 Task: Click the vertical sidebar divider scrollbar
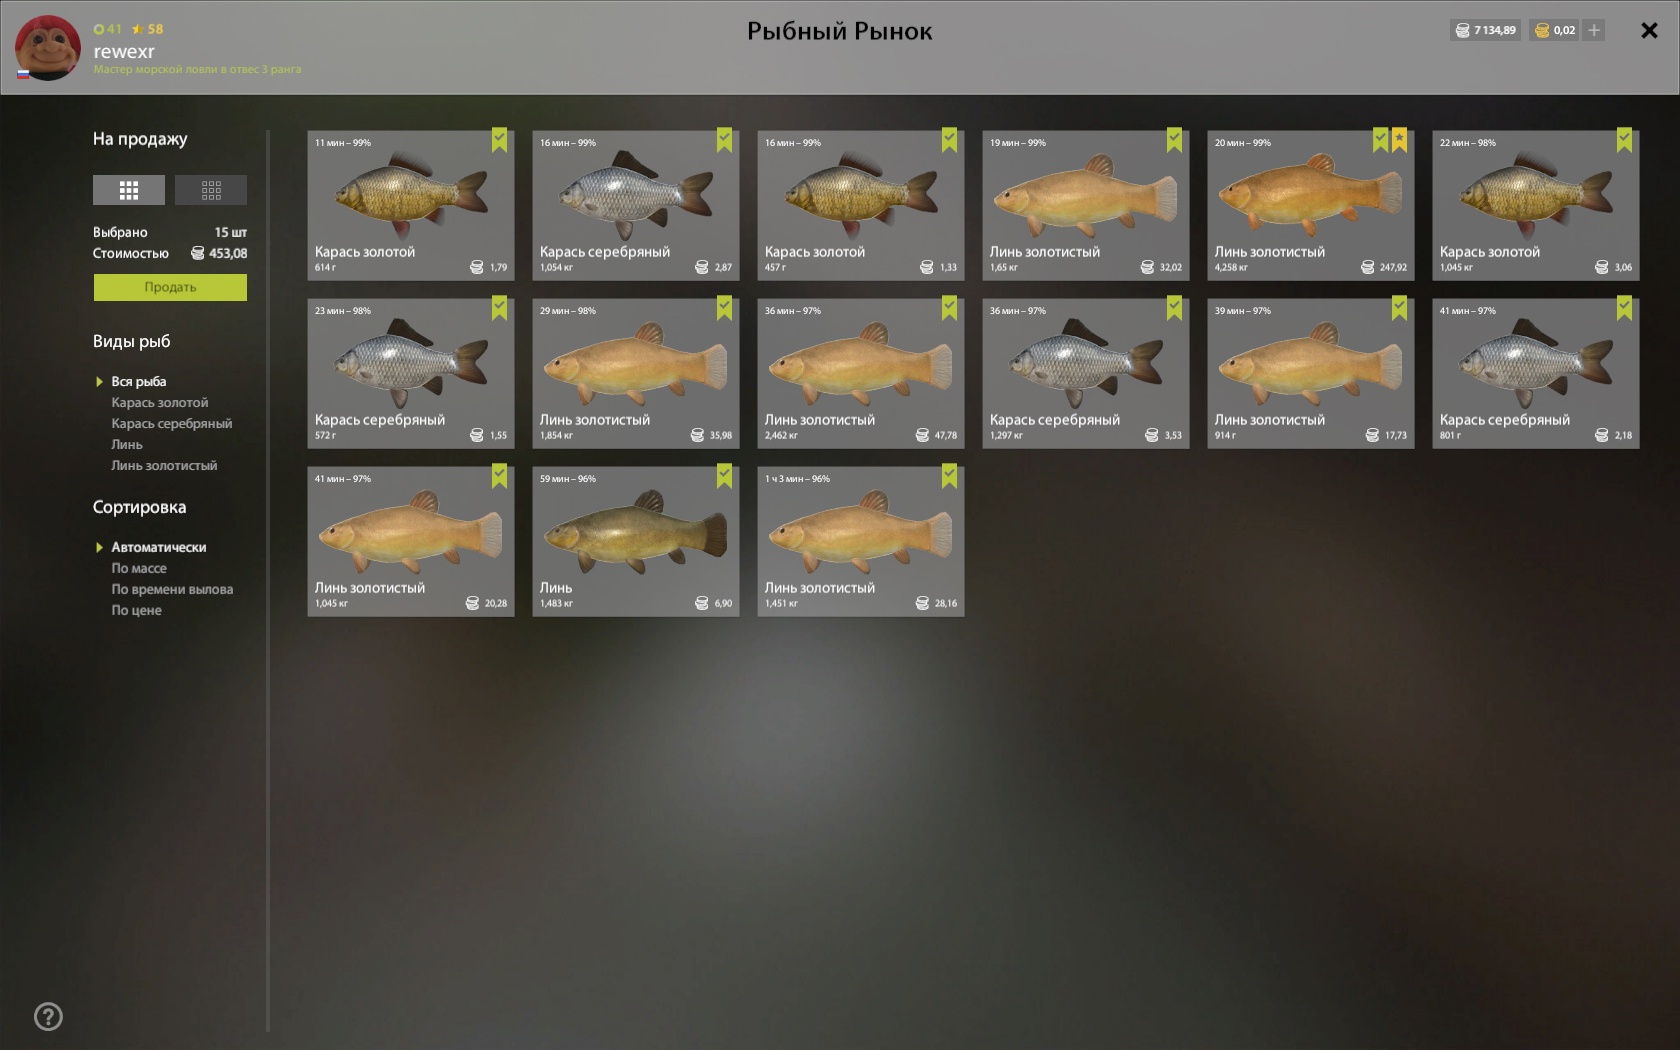point(268,580)
